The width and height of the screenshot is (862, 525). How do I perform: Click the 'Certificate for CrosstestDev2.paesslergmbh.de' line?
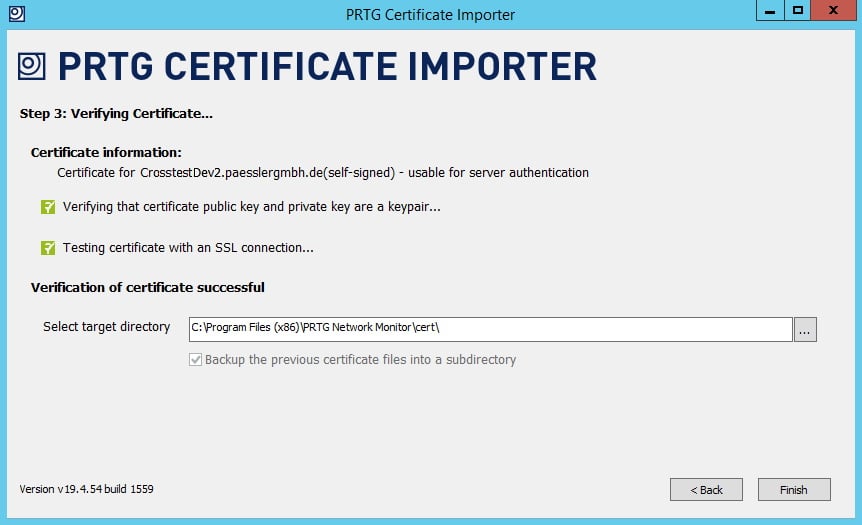click(x=323, y=173)
